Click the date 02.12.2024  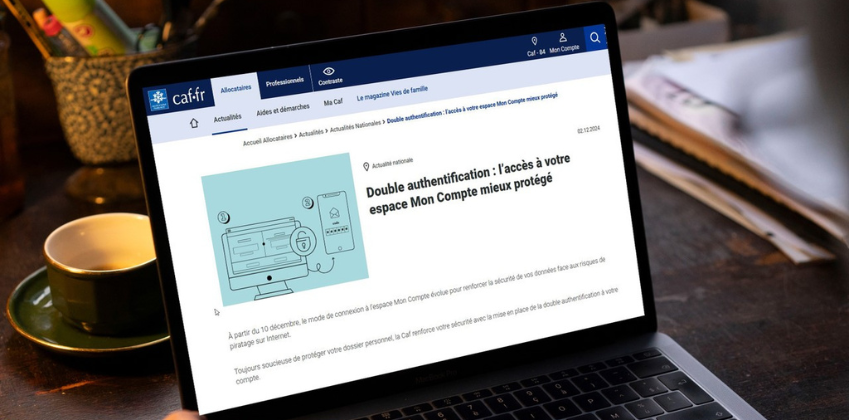click(589, 129)
